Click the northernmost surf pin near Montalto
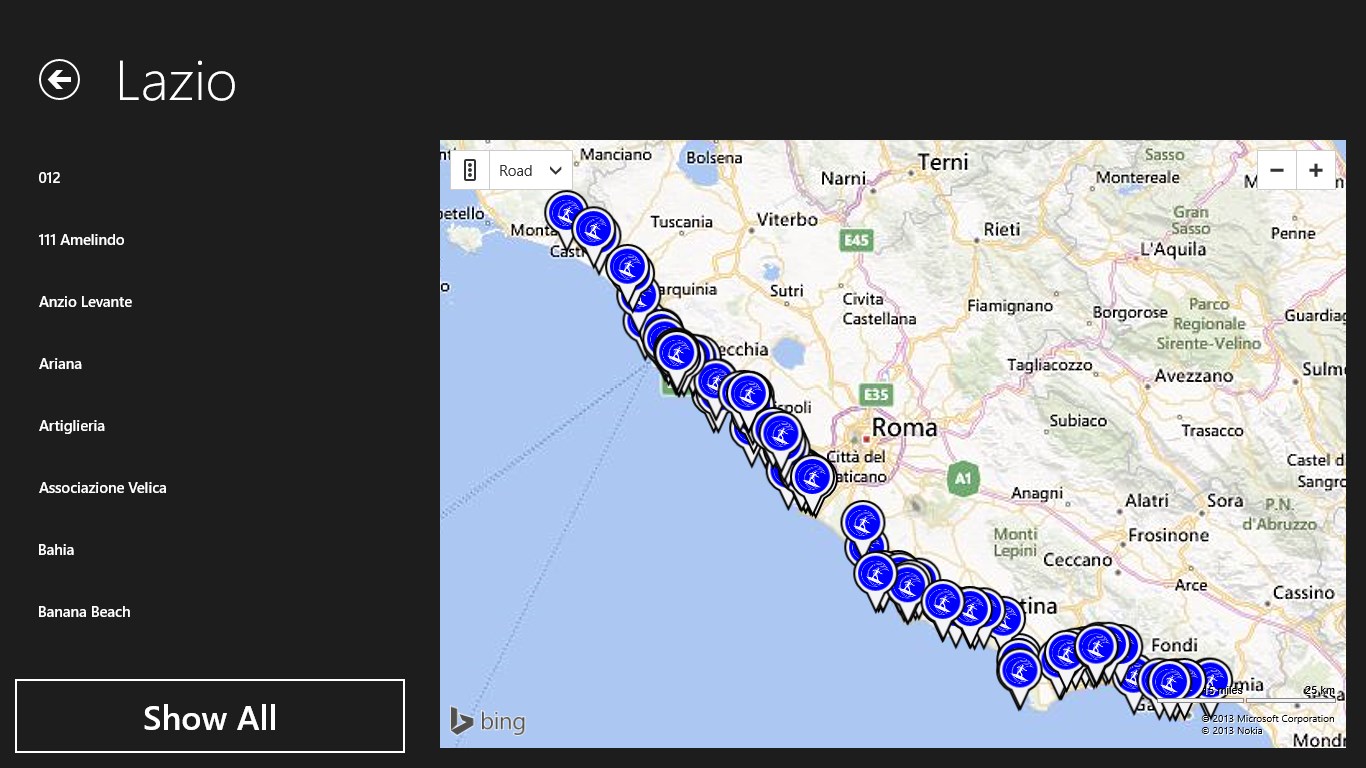This screenshot has height=768, width=1366. (565, 213)
